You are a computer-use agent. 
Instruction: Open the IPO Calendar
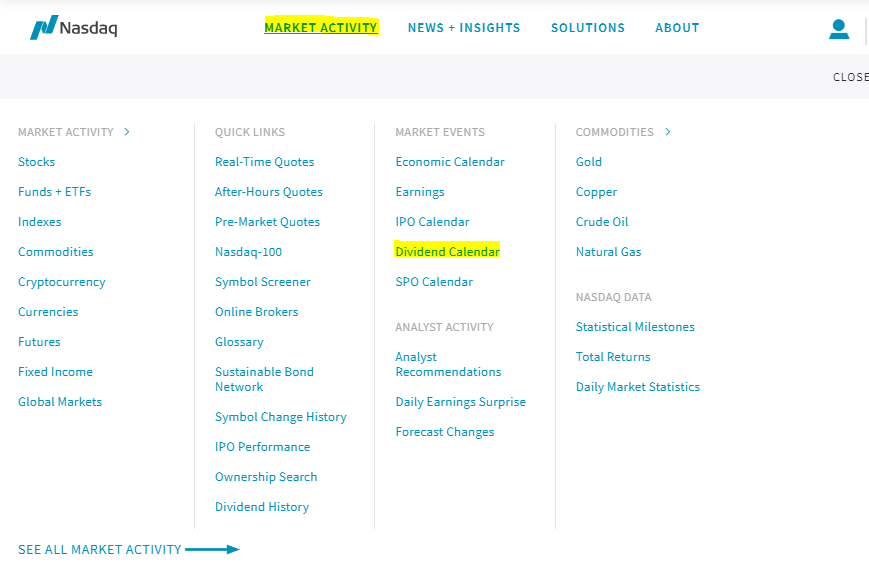(432, 222)
